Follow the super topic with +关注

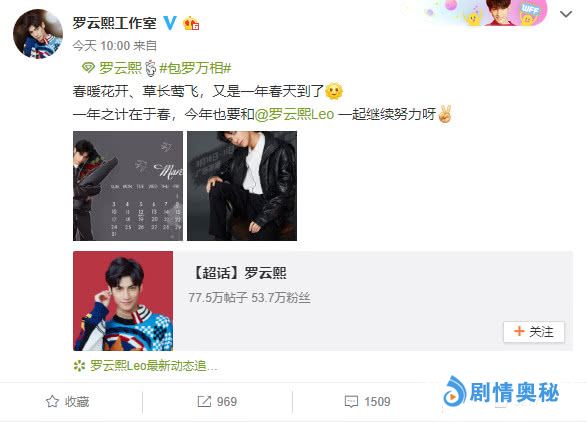tap(534, 332)
